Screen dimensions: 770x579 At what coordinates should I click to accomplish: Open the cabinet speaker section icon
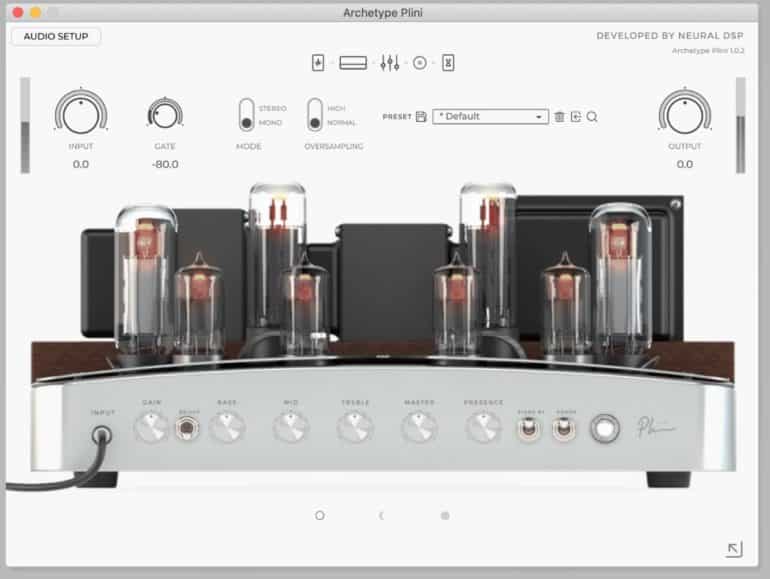[x=420, y=63]
